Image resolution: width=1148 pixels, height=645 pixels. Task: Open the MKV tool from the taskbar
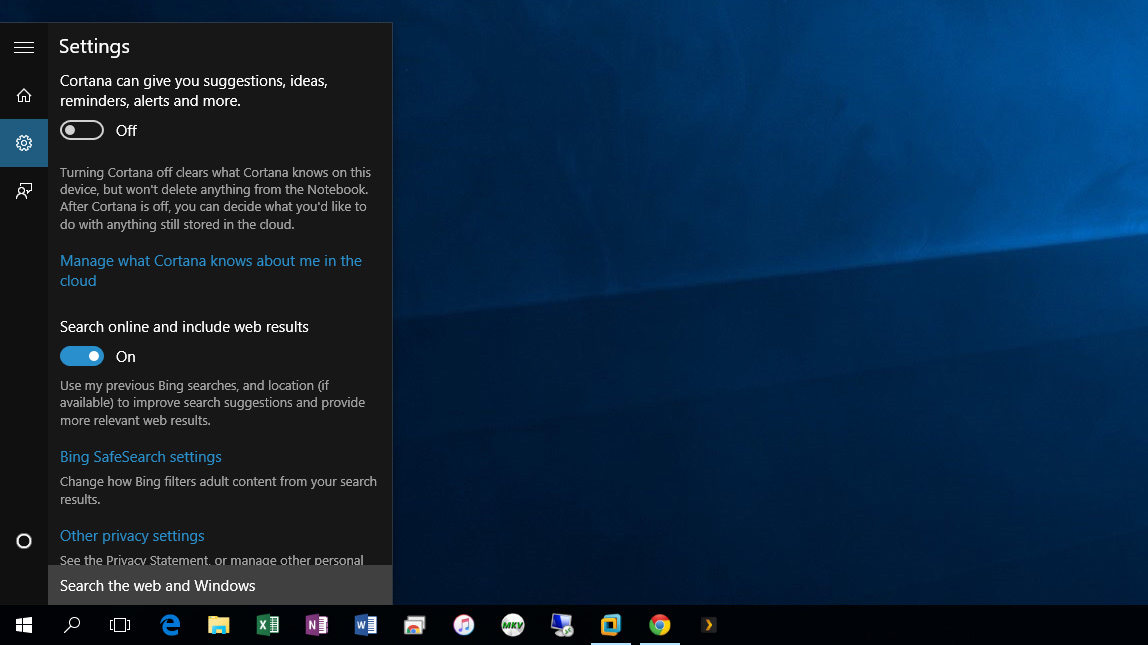[512, 624]
